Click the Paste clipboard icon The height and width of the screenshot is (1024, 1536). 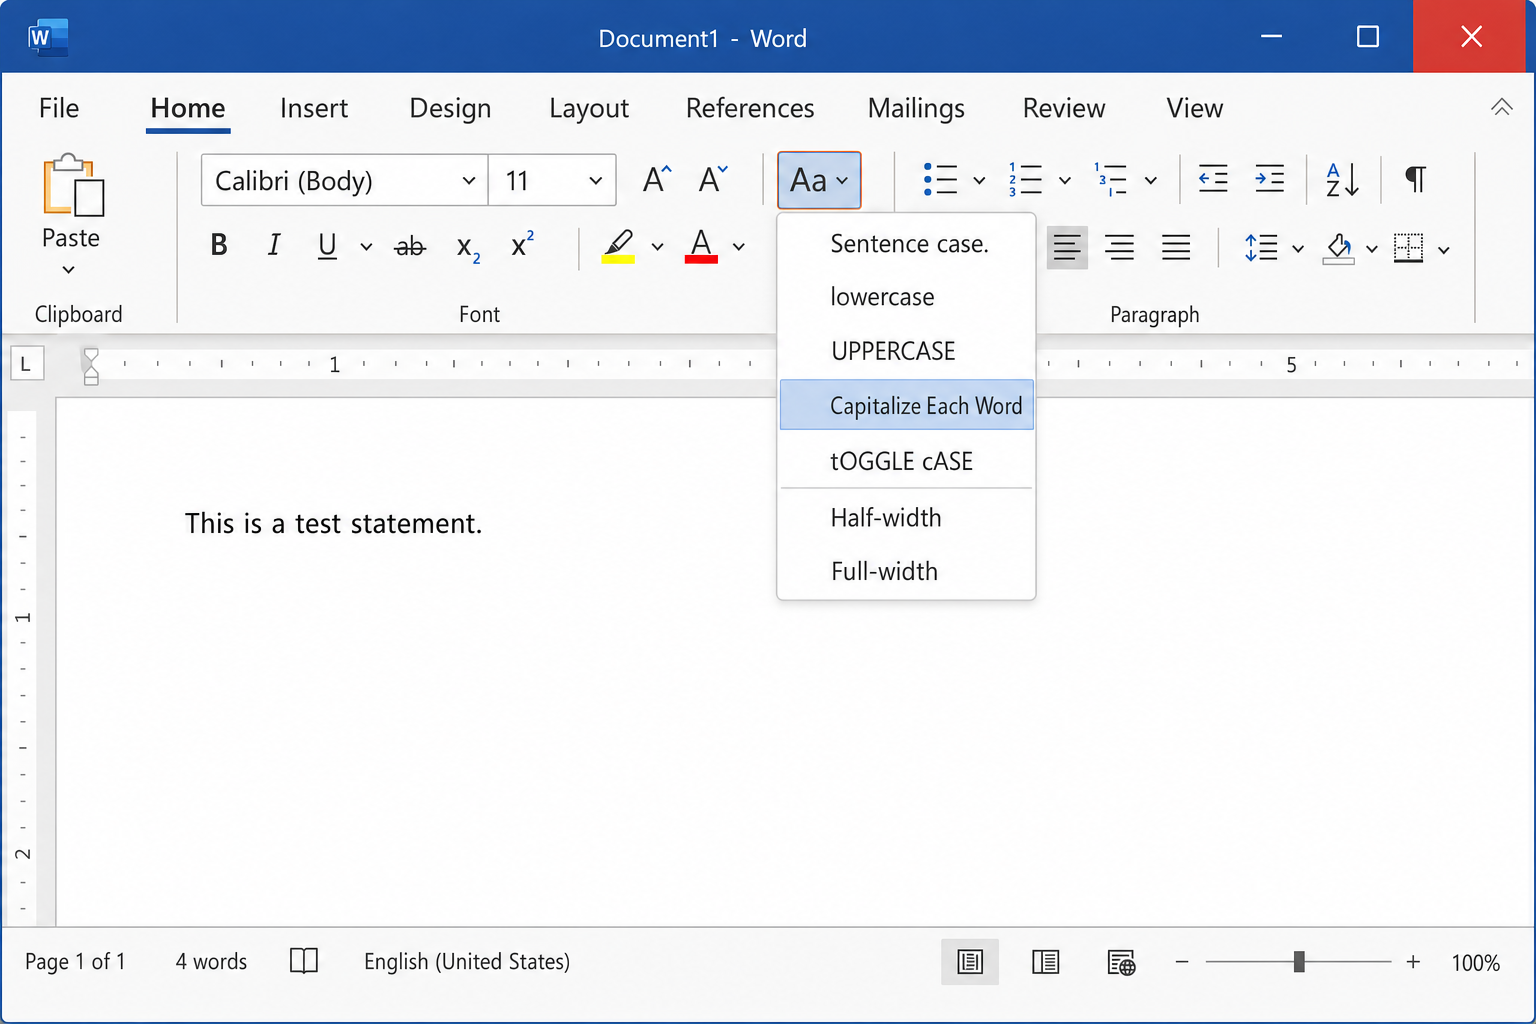72,186
